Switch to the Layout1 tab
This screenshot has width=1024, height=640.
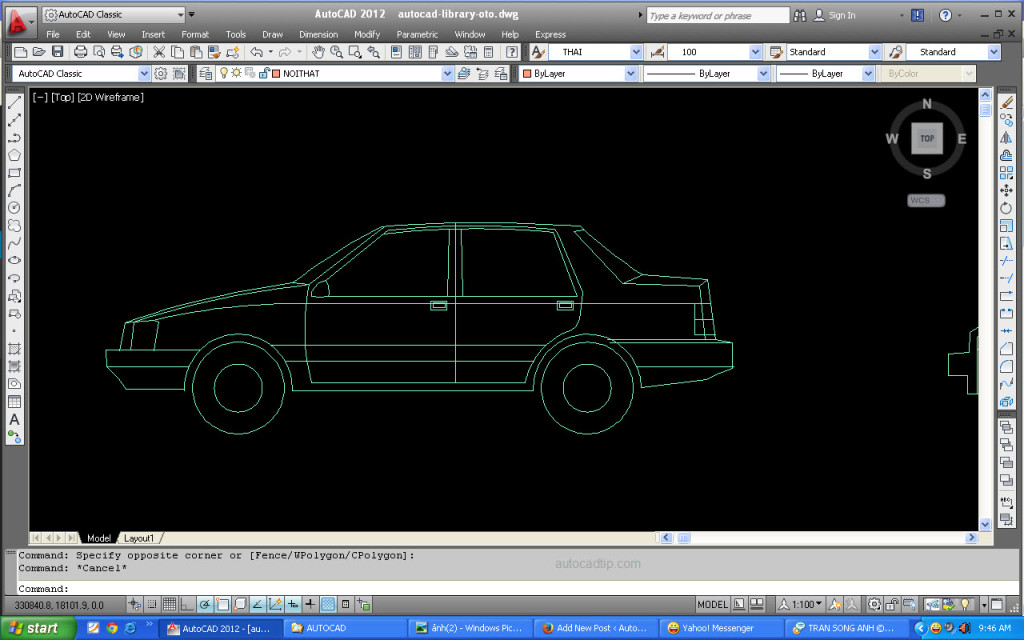(139, 538)
